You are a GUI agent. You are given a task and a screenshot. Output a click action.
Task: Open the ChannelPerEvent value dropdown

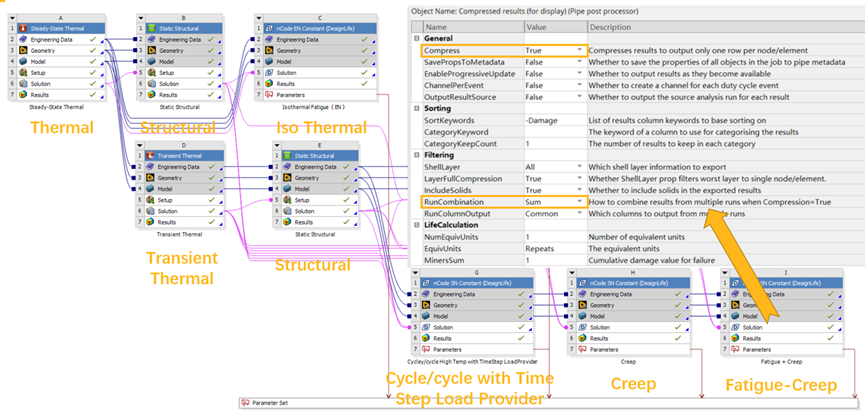coord(579,86)
